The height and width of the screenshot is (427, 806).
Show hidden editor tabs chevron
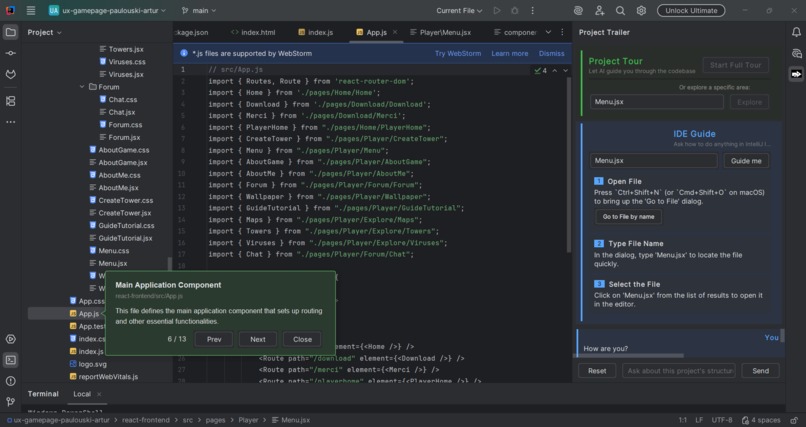point(548,32)
